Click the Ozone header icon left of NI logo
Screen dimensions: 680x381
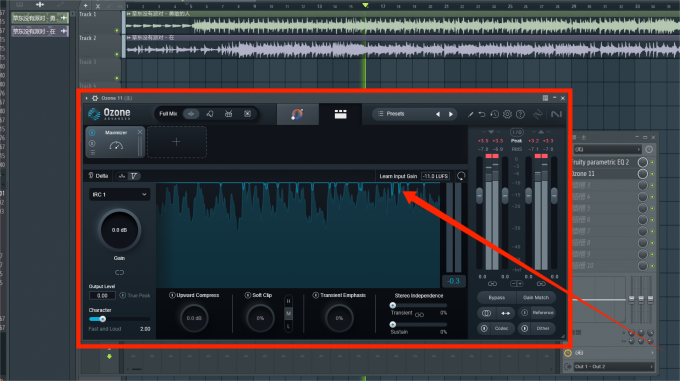(x=538, y=114)
